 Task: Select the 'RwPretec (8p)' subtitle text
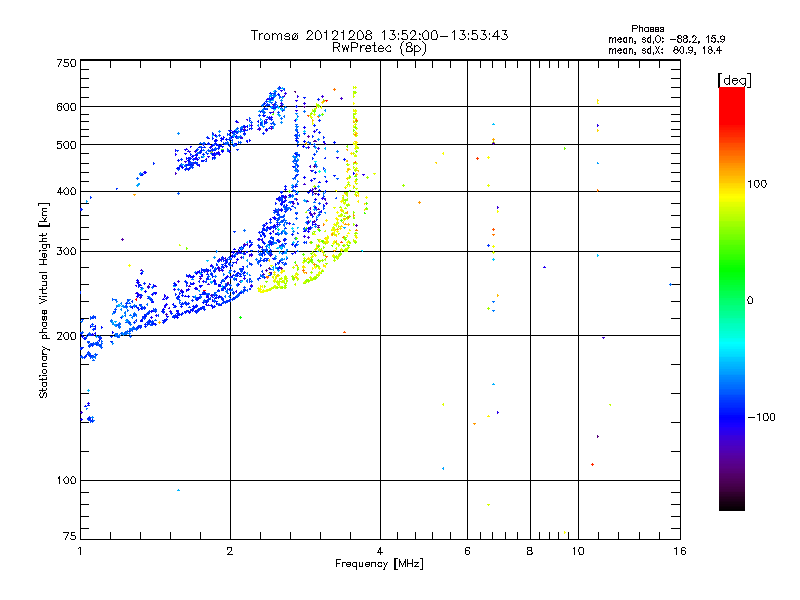pyautogui.click(x=379, y=48)
